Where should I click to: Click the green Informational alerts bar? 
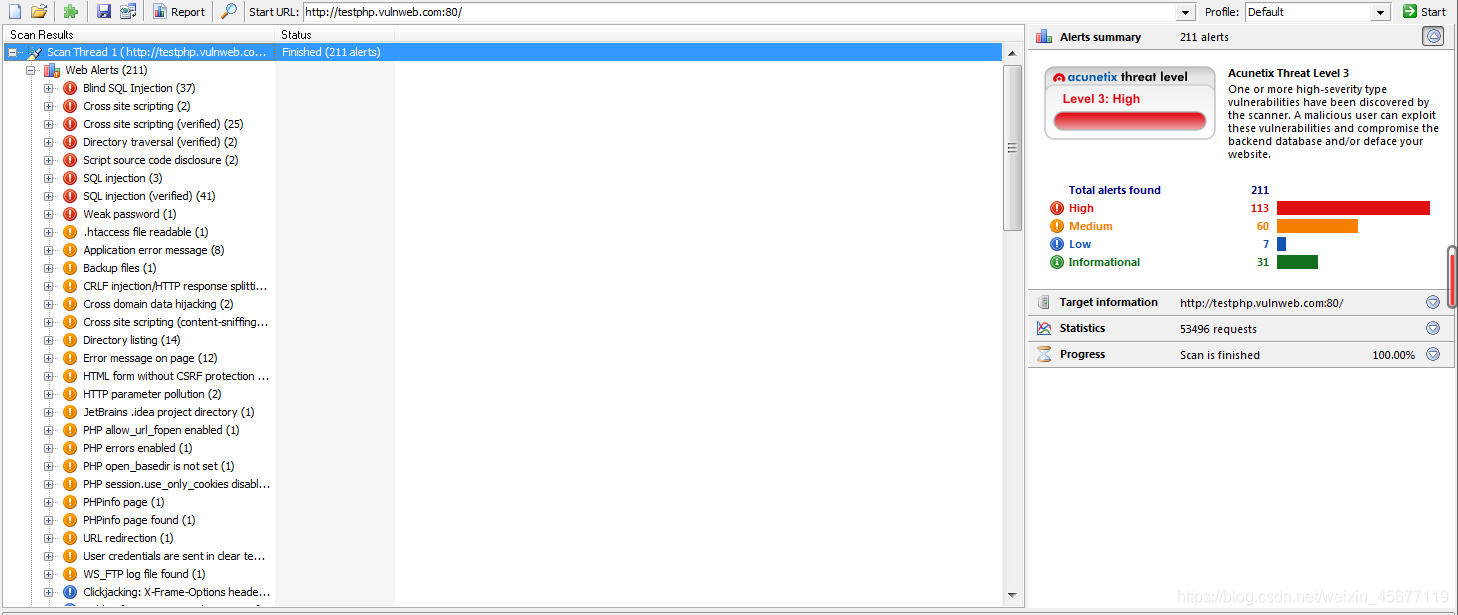click(x=1297, y=262)
